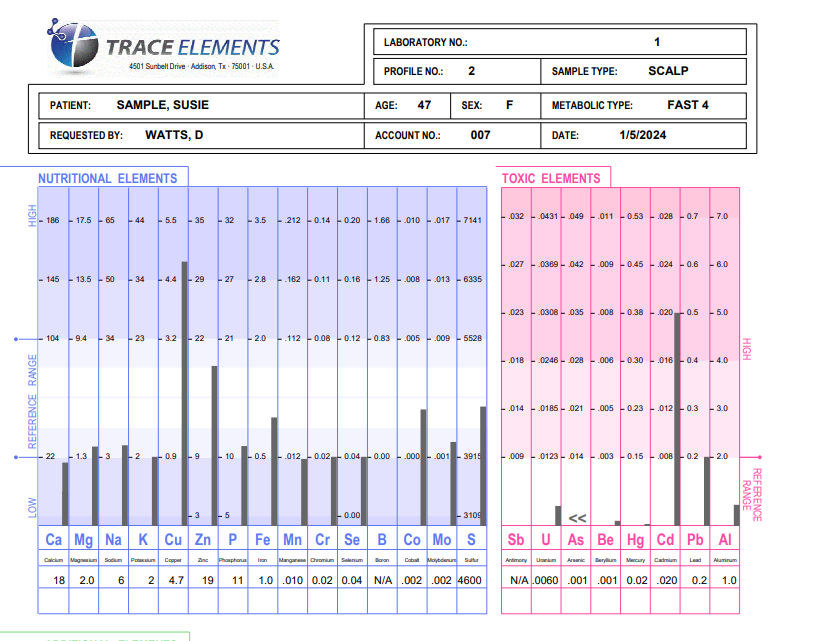
Task: Click the Se selenium element symbol
Action: coord(352,540)
